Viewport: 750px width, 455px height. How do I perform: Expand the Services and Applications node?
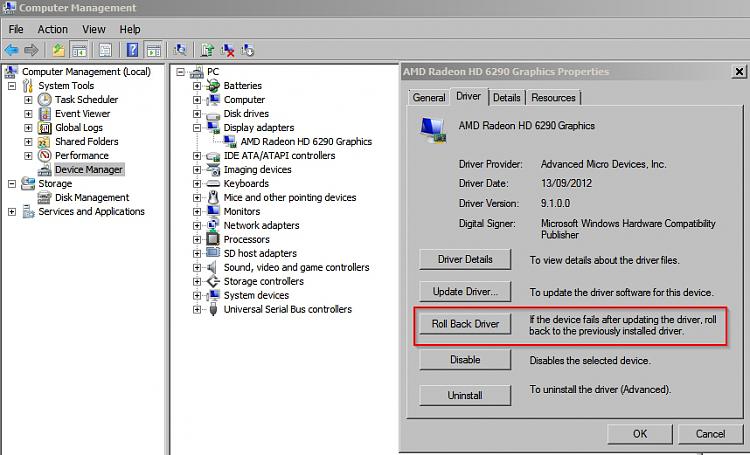tap(12, 211)
